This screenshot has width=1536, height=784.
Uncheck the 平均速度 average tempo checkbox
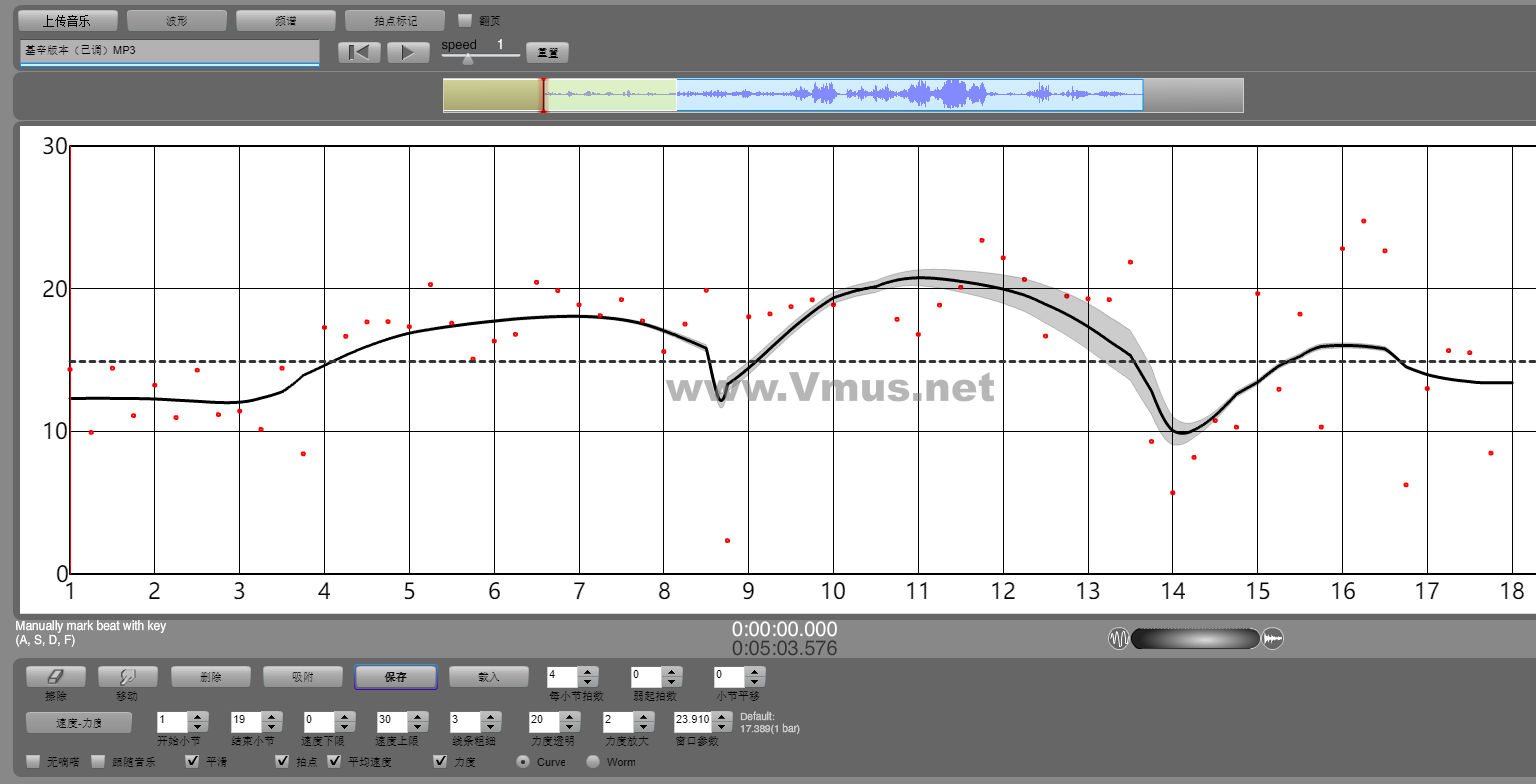pos(335,761)
